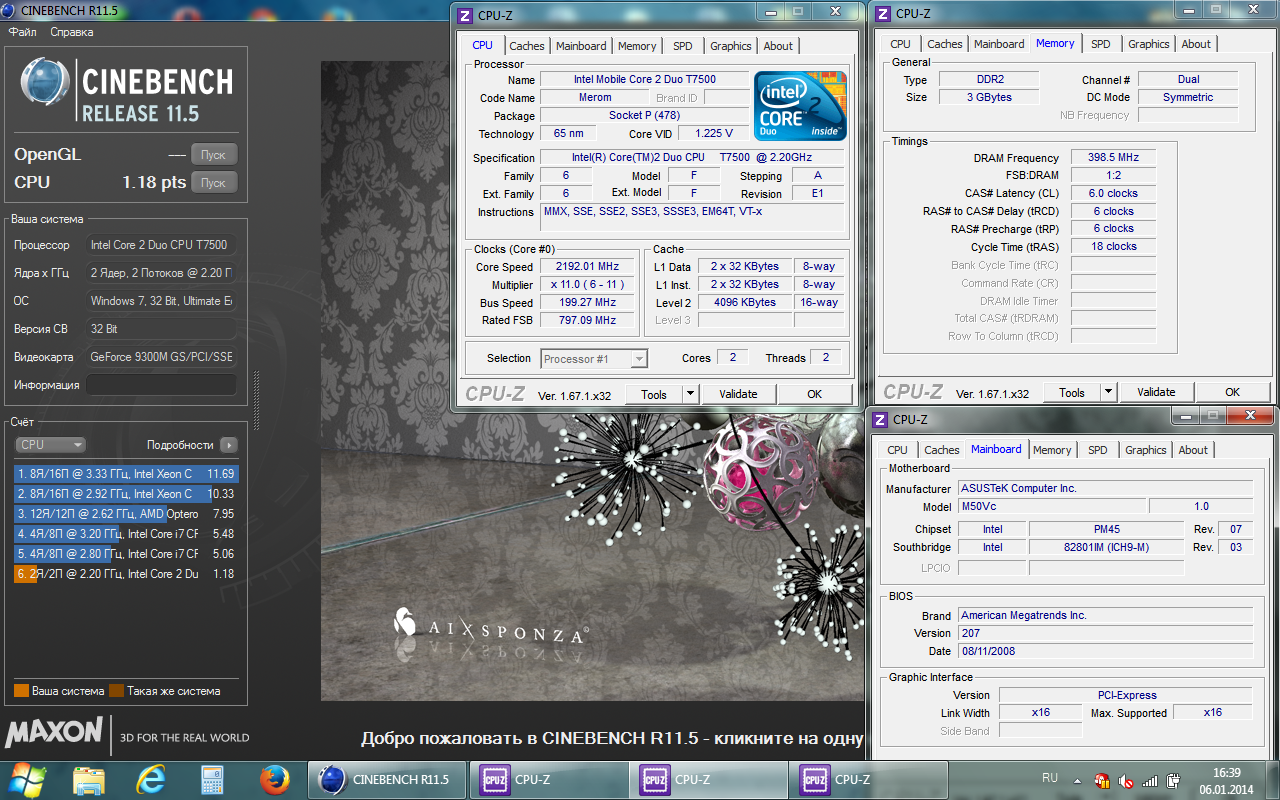Select ranking row Core 2 Duo 1.18
Image resolution: width=1280 pixels, height=800 pixels.
click(126, 574)
